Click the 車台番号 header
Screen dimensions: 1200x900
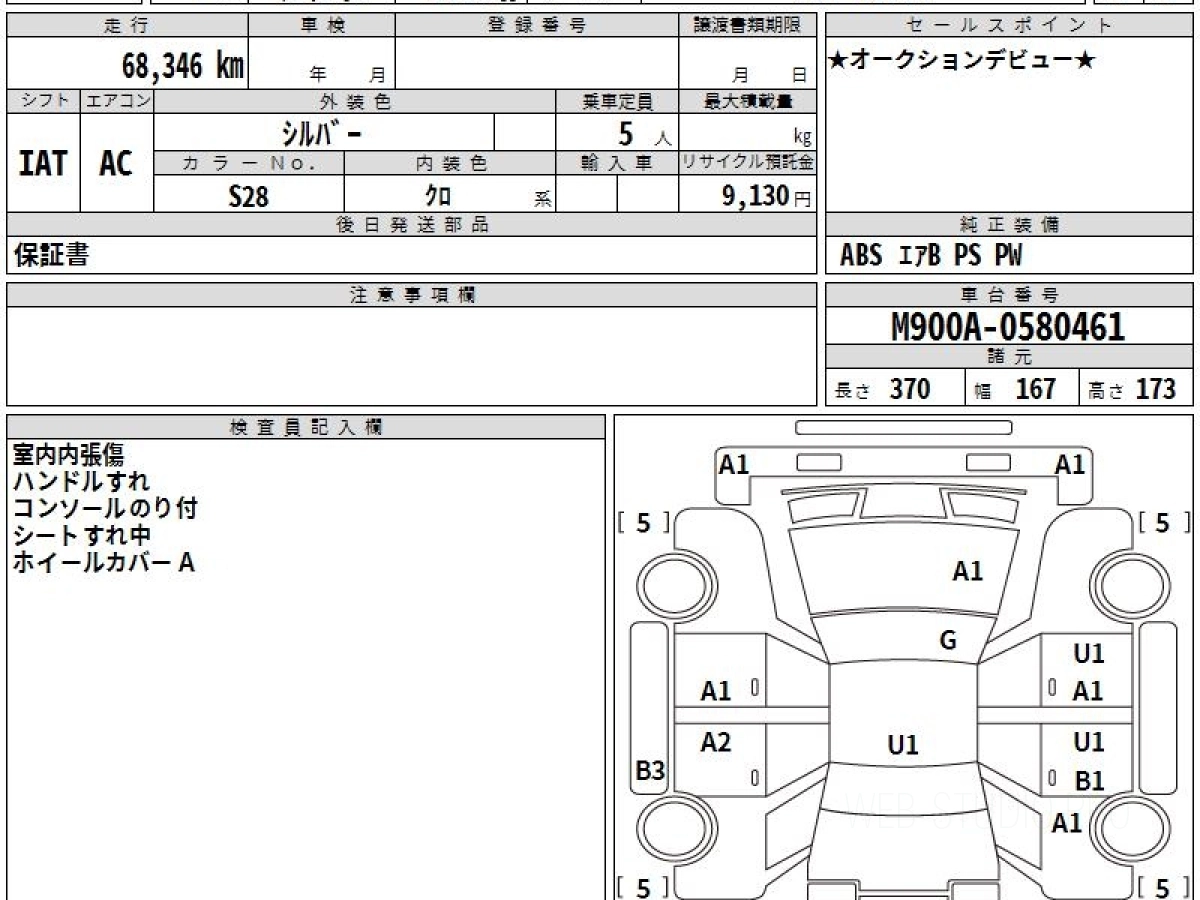pyautogui.click(x=1010, y=295)
